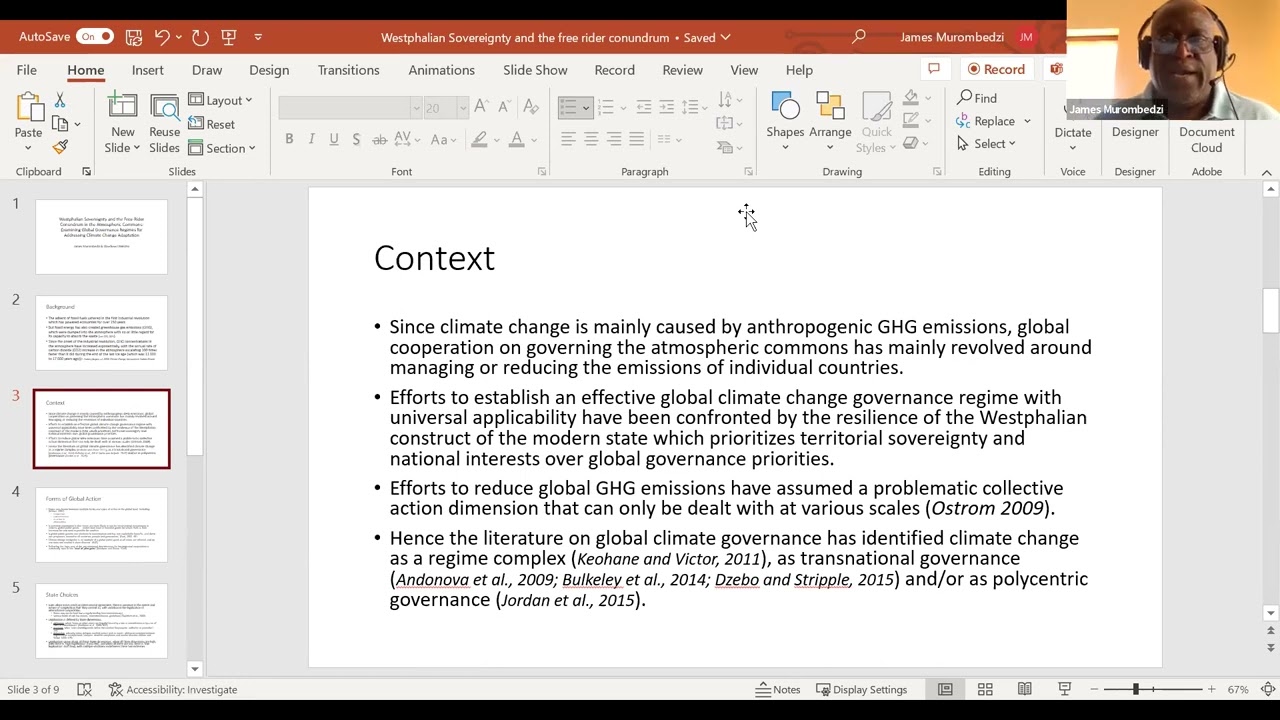1280x720 pixels.
Task: Toggle the AutoSave switch
Action: click(95, 37)
